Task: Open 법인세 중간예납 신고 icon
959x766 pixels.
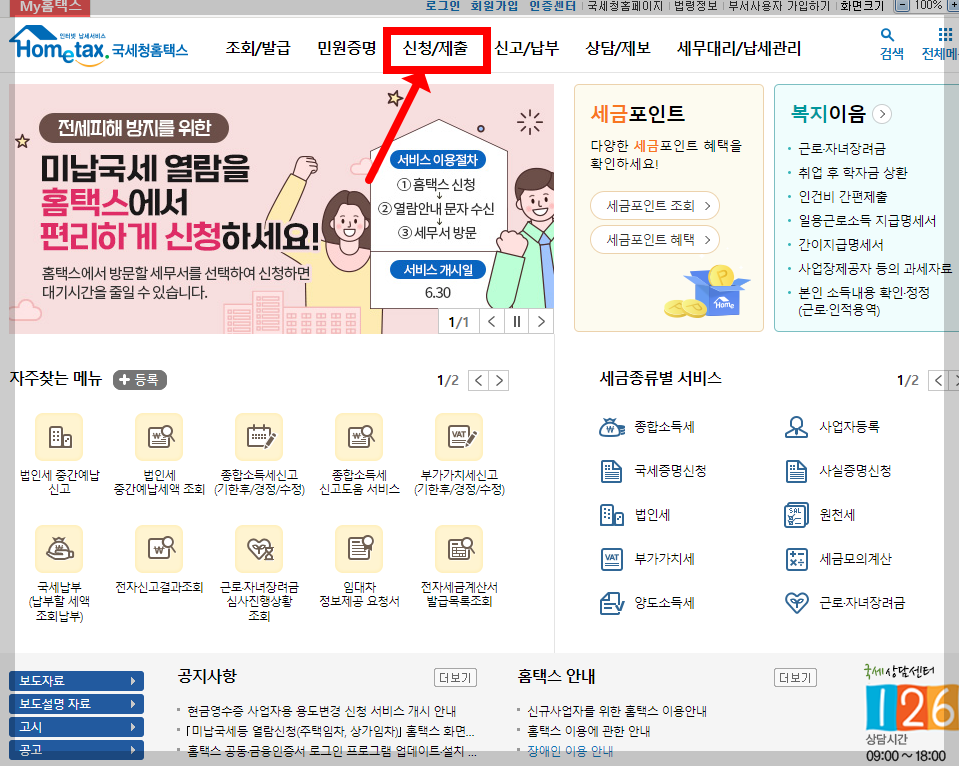Action: coord(59,437)
